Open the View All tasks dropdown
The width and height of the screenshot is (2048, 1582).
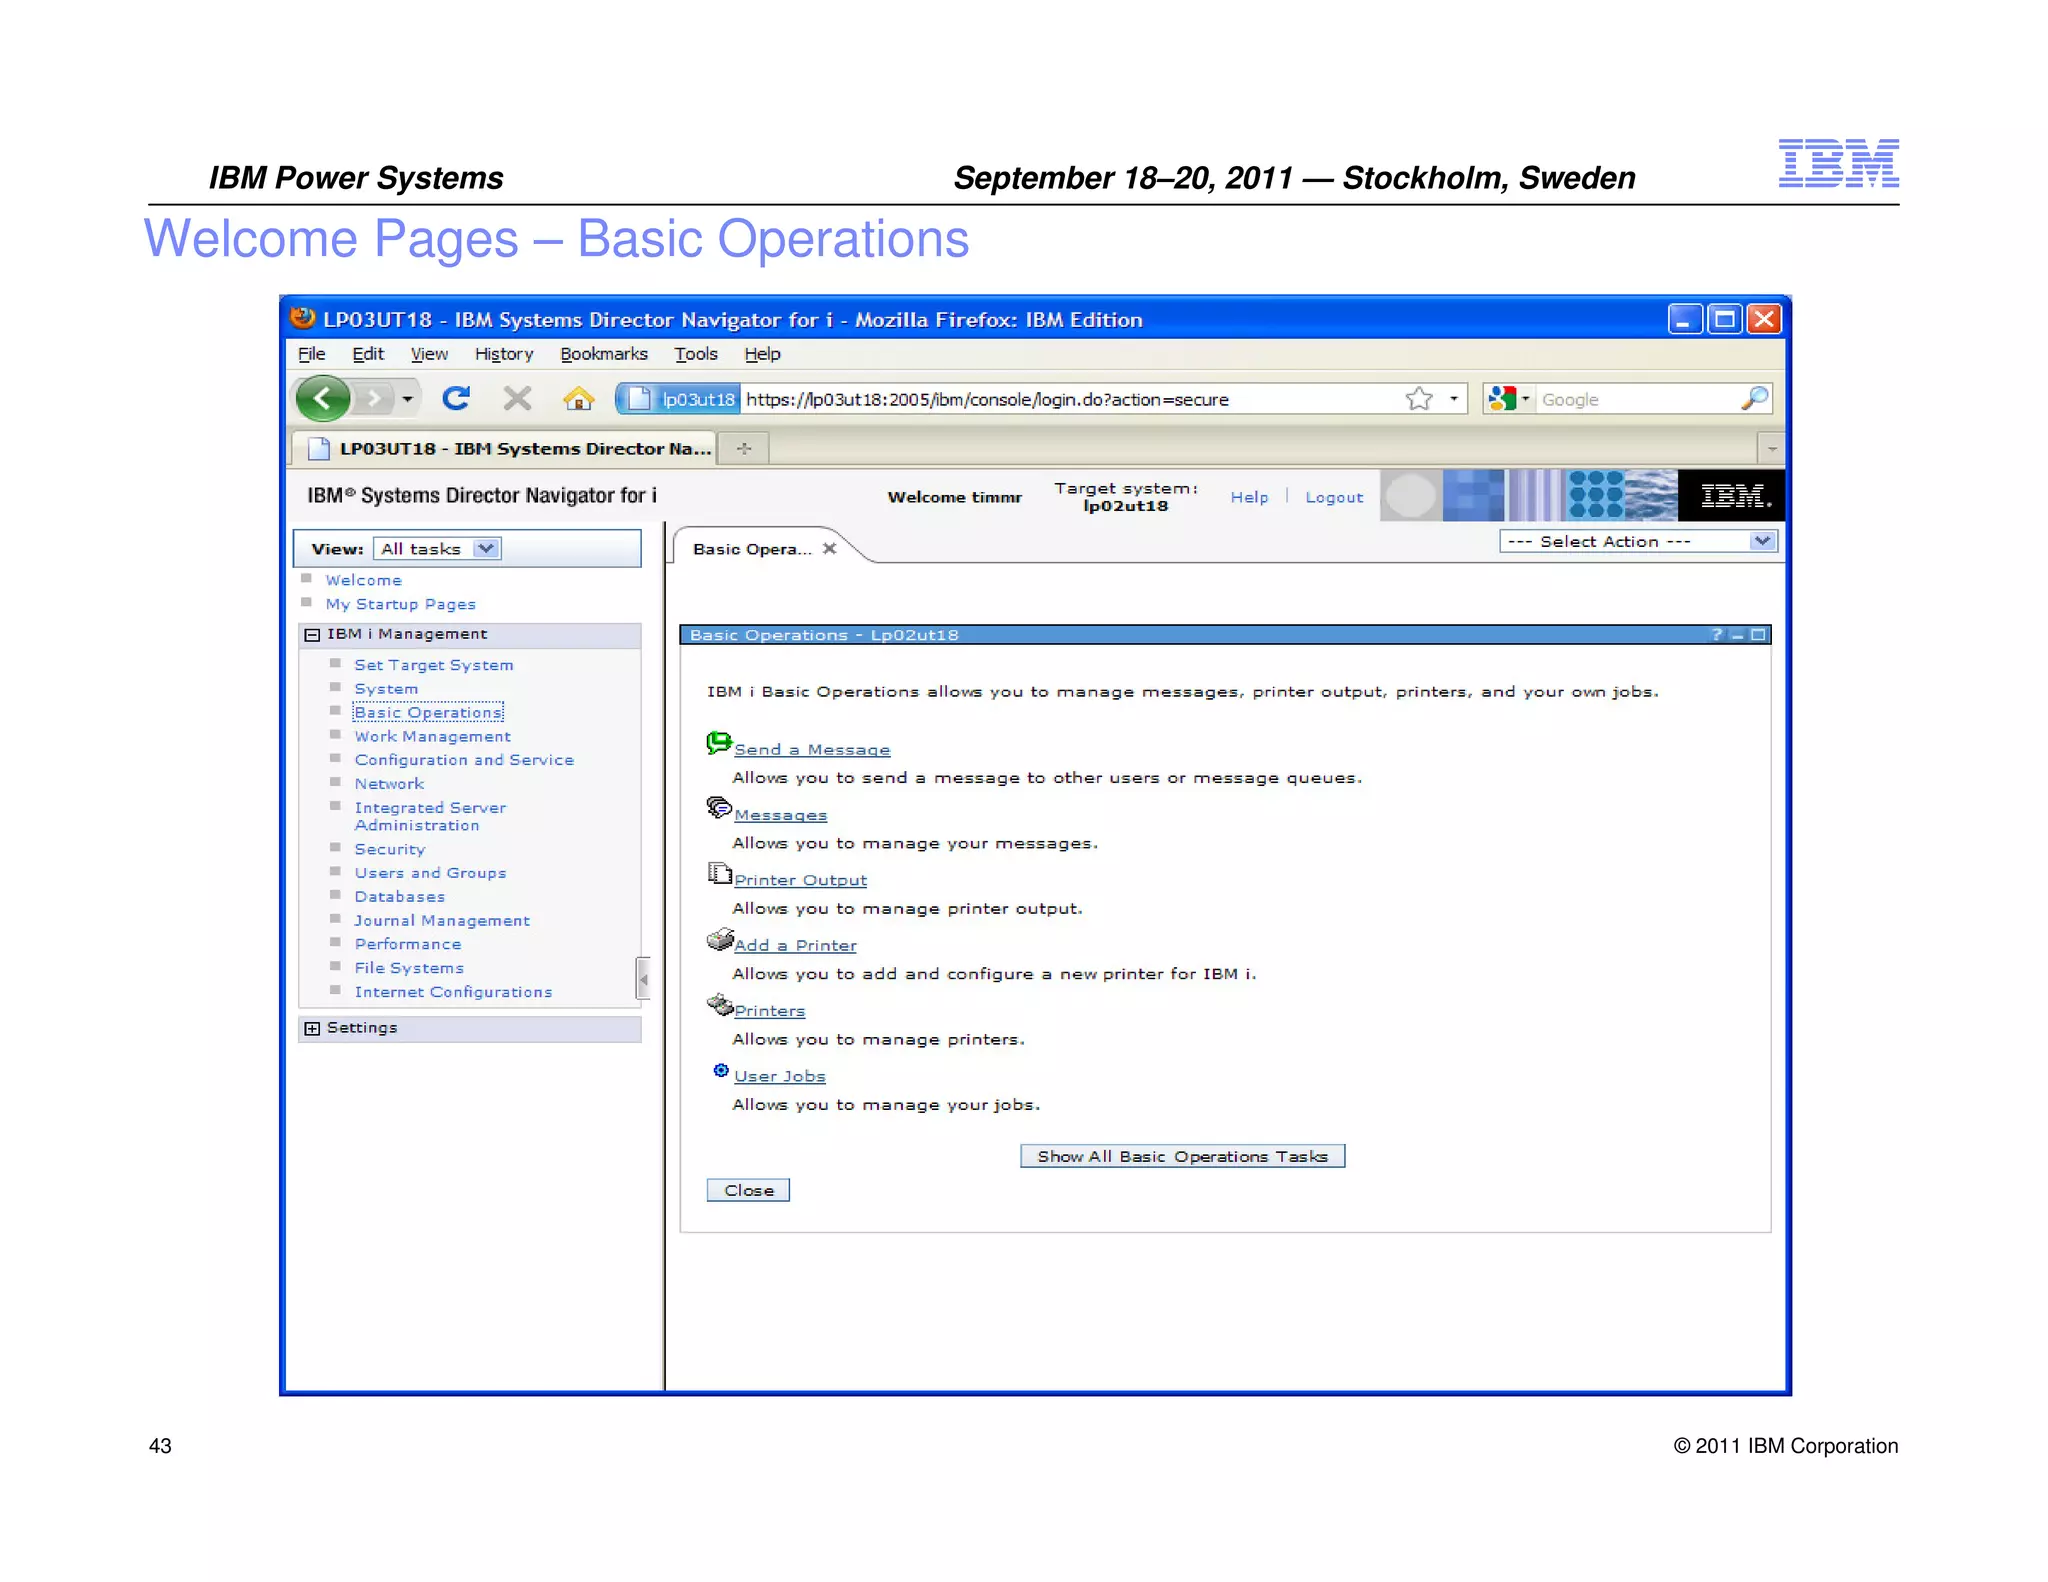437,549
